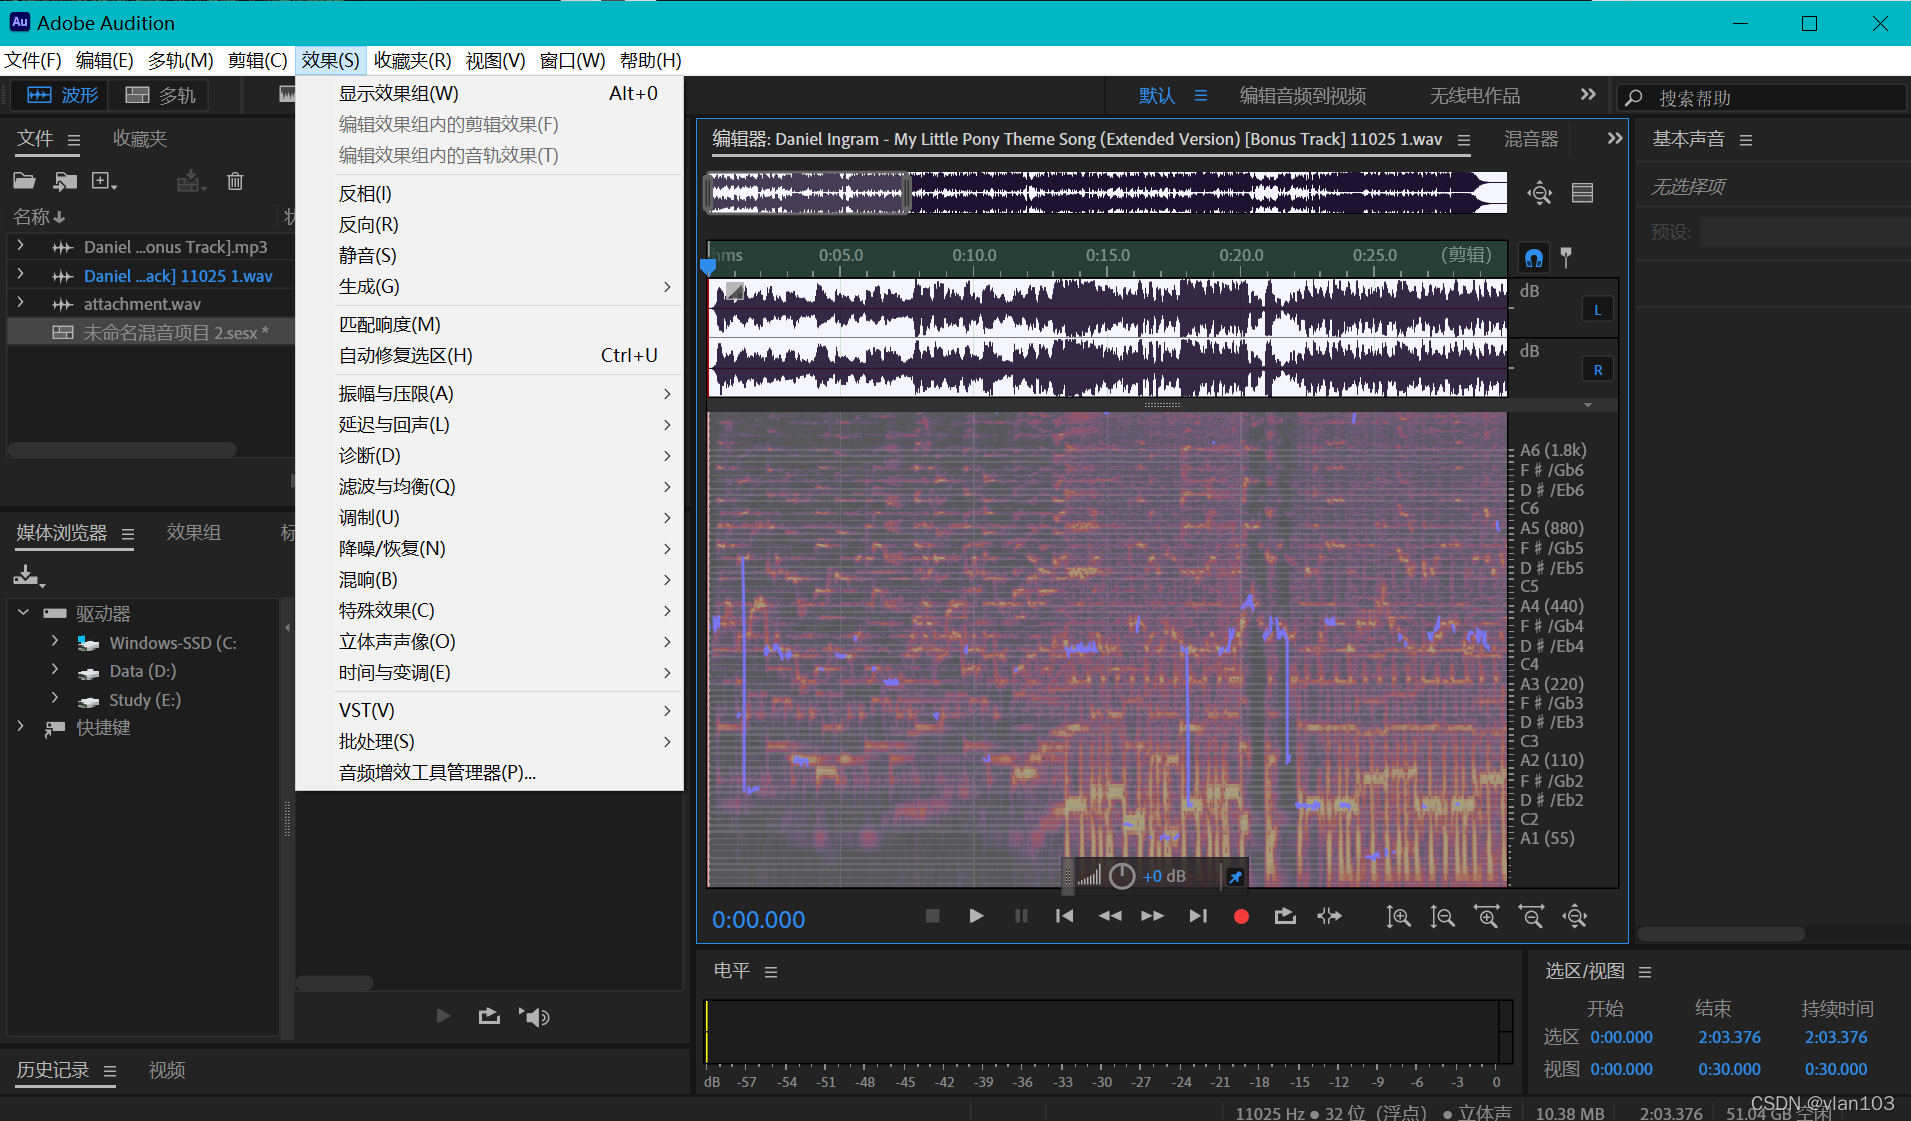Switch to Video tab near History

click(167, 1070)
